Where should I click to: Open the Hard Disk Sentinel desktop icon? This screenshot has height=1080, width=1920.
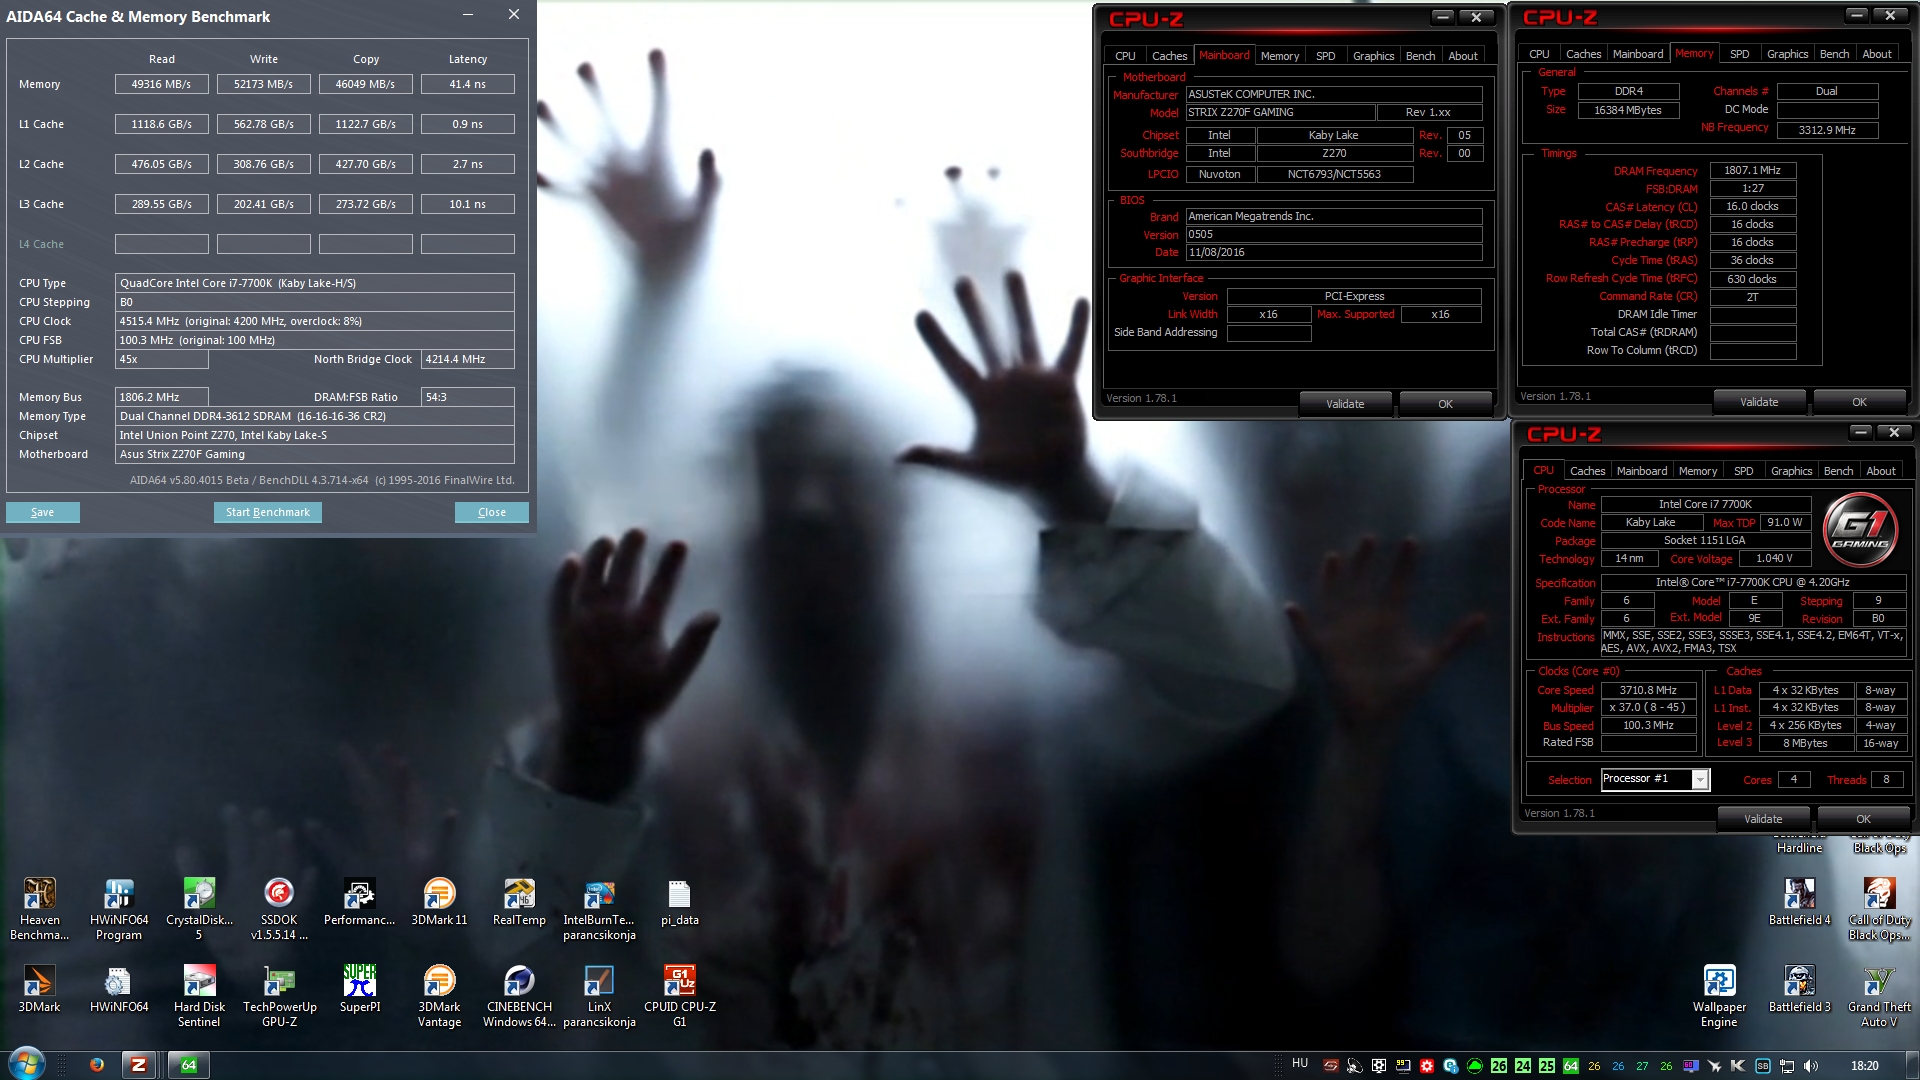click(x=199, y=995)
